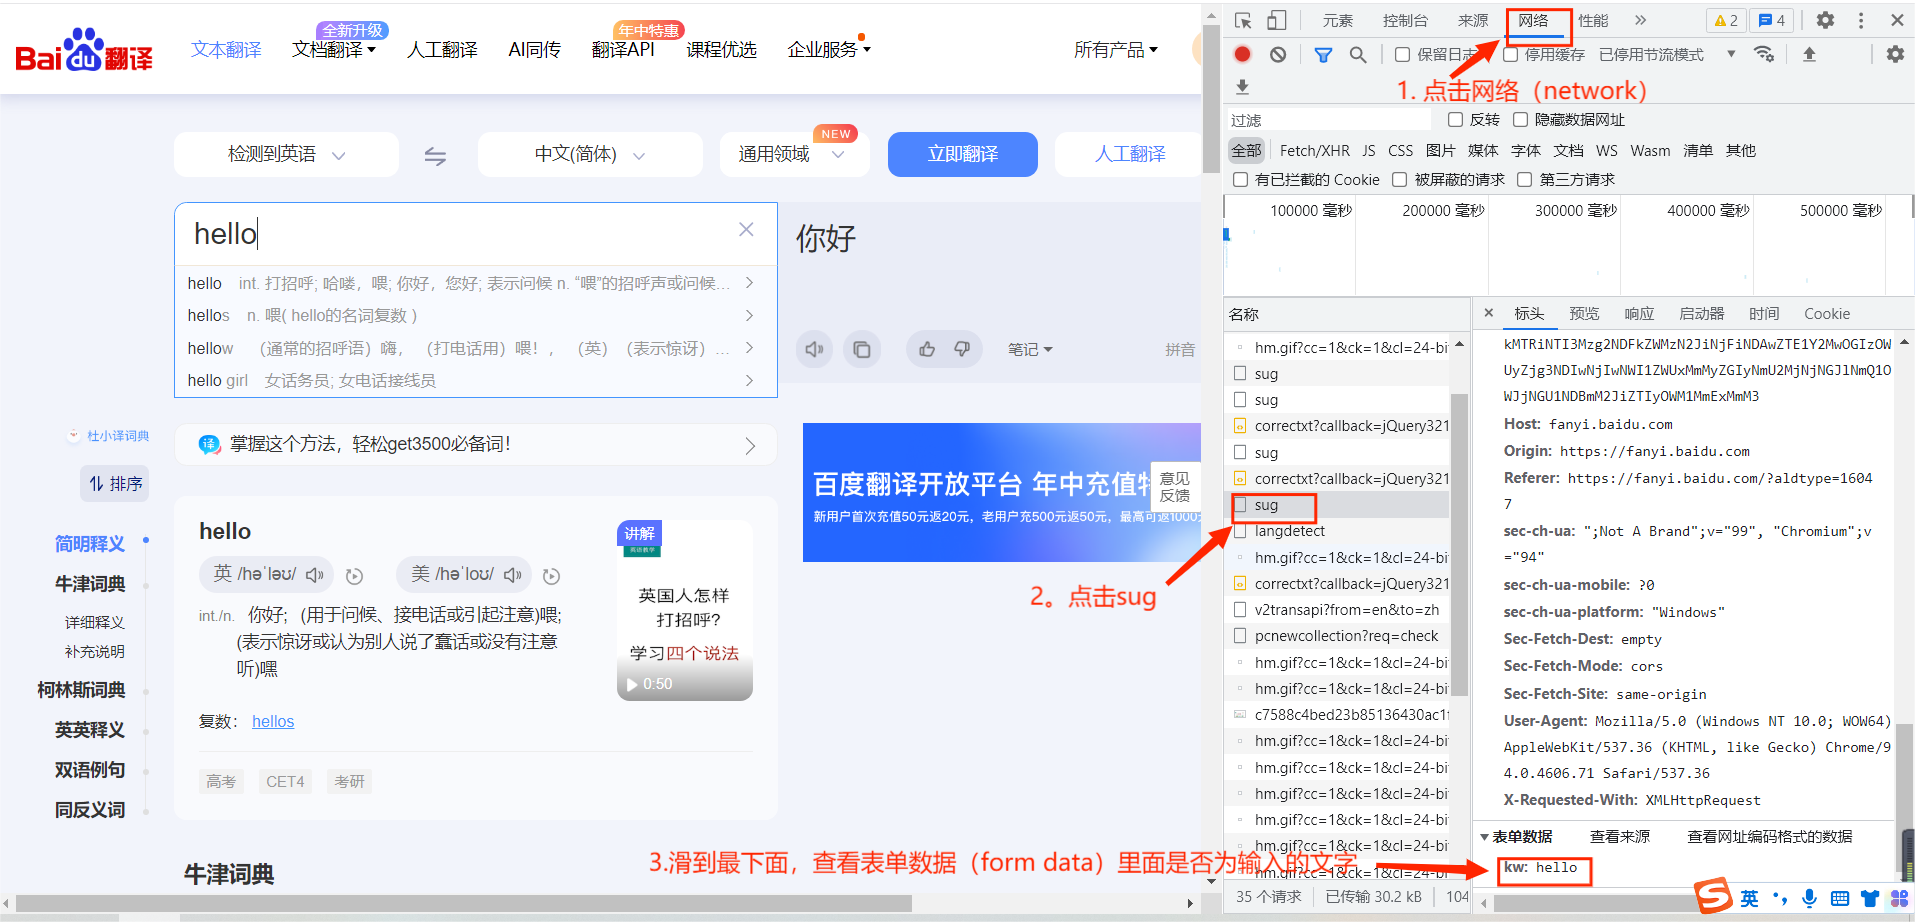The image size is (1915, 922).
Task: Play the 英国人怎样打招呼 video thumbnail
Action: click(685, 610)
